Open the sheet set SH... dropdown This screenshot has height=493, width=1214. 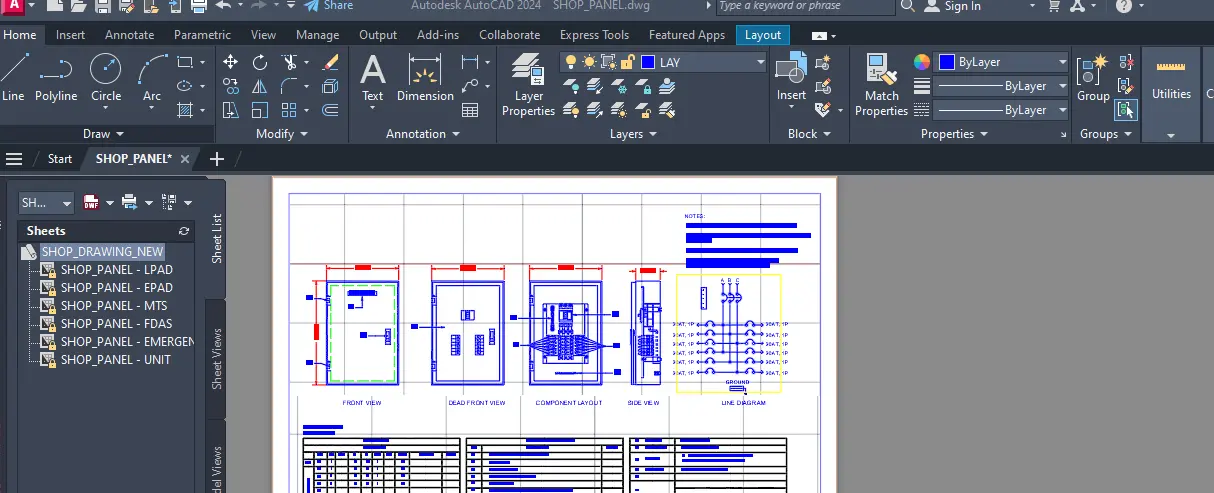[x=47, y=202]
